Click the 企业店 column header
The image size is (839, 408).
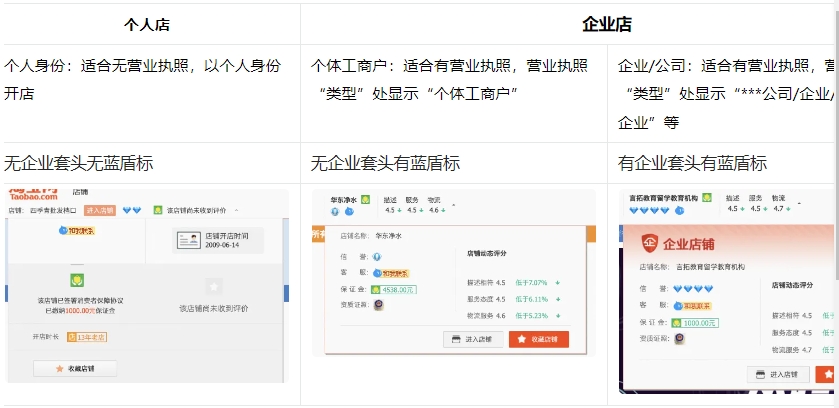[x=606, y=24]
